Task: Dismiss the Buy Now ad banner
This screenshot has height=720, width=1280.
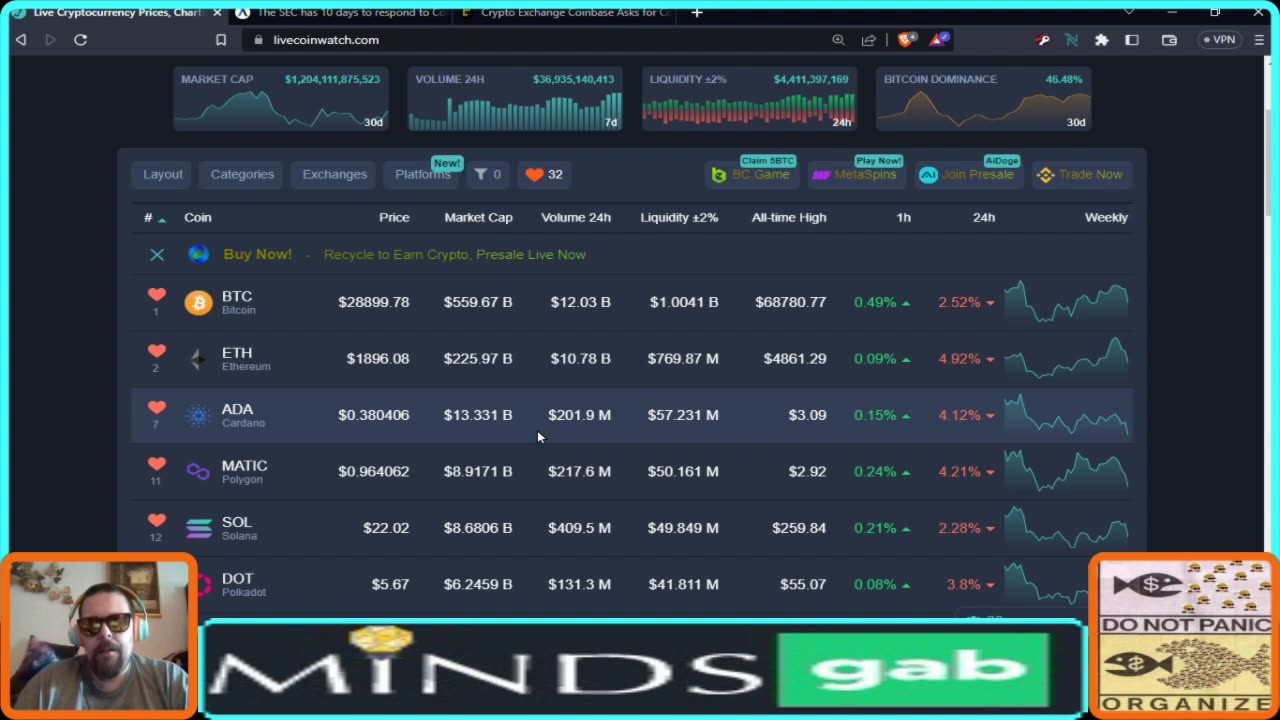Action: (157, 255)
